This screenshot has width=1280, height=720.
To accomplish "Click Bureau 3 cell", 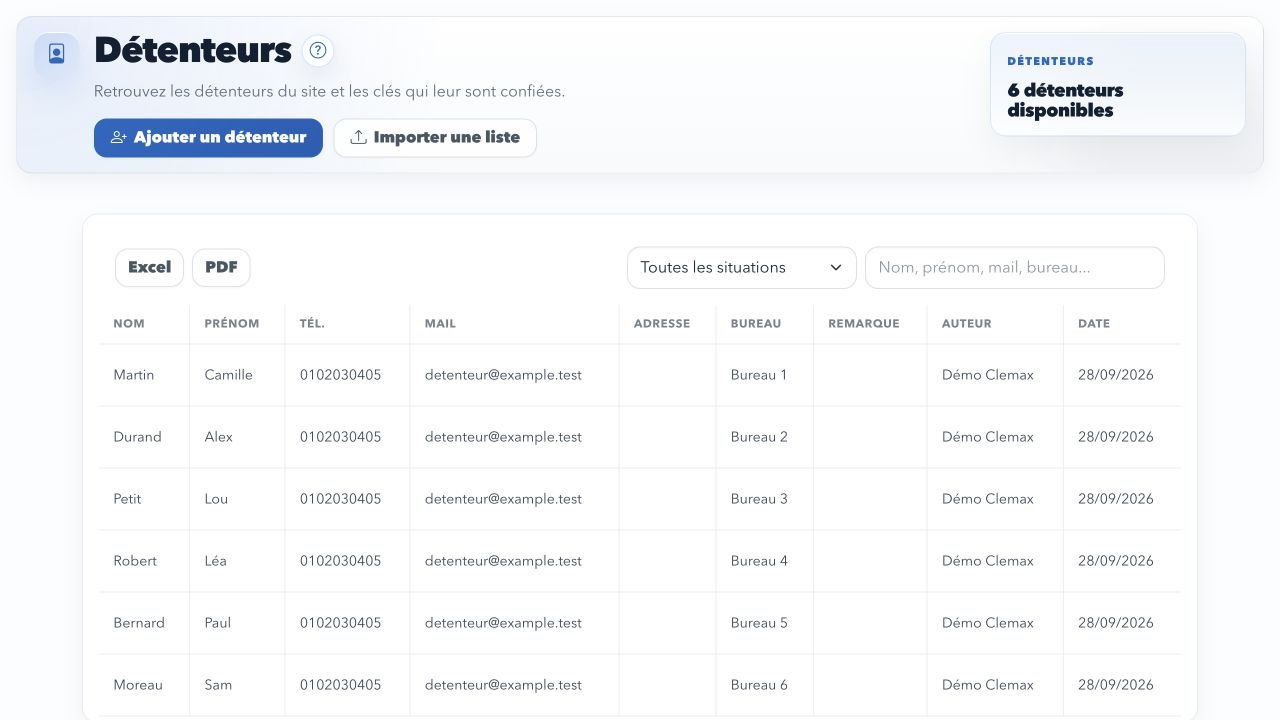I will click(x=765, y=499).
